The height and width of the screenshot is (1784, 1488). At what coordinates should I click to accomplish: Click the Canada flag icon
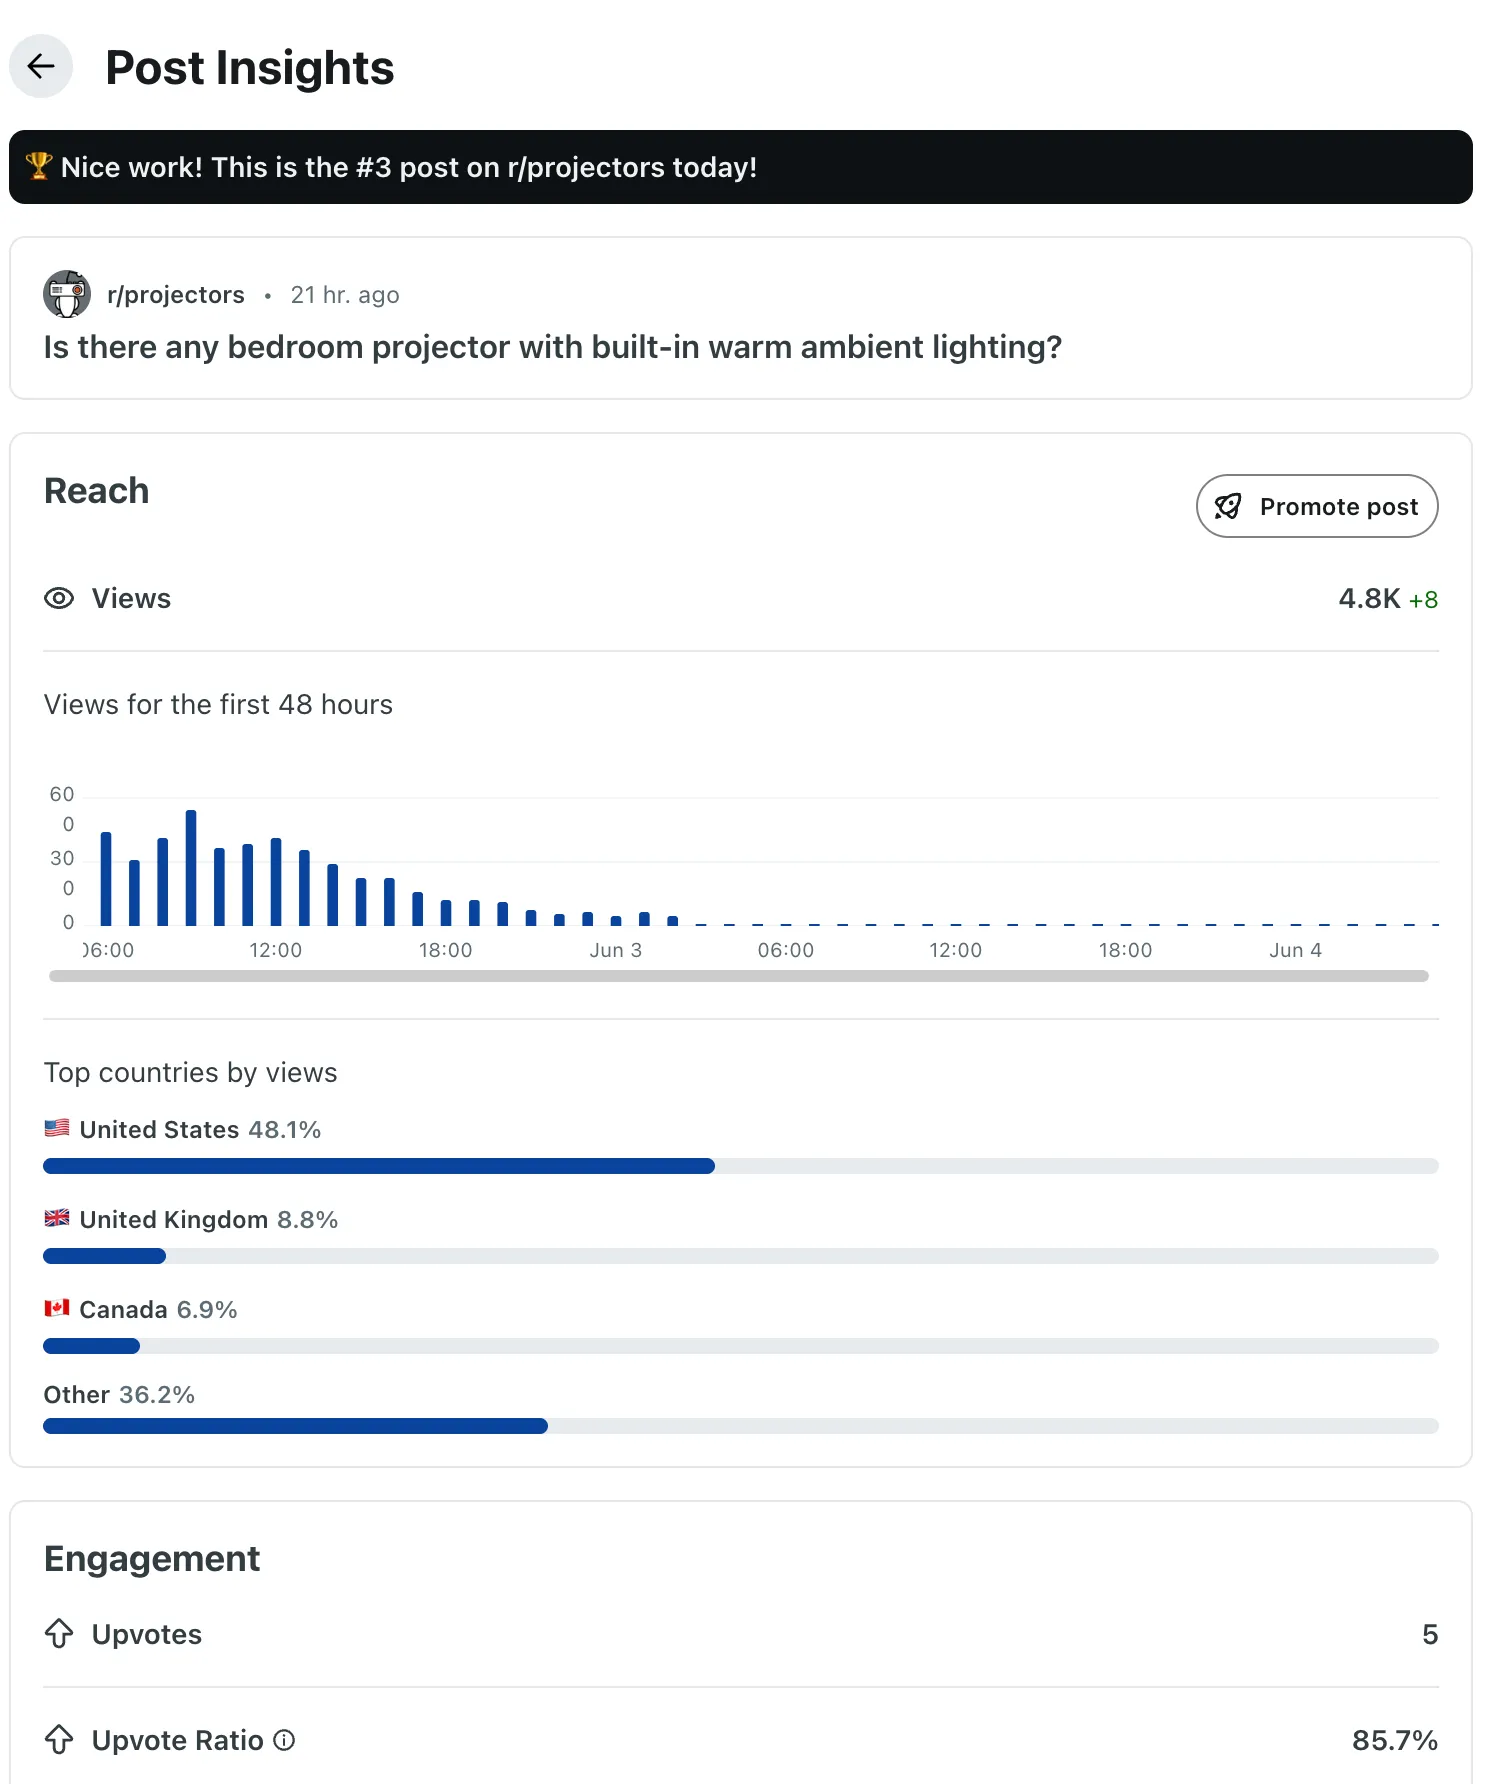coord(57,1308)
